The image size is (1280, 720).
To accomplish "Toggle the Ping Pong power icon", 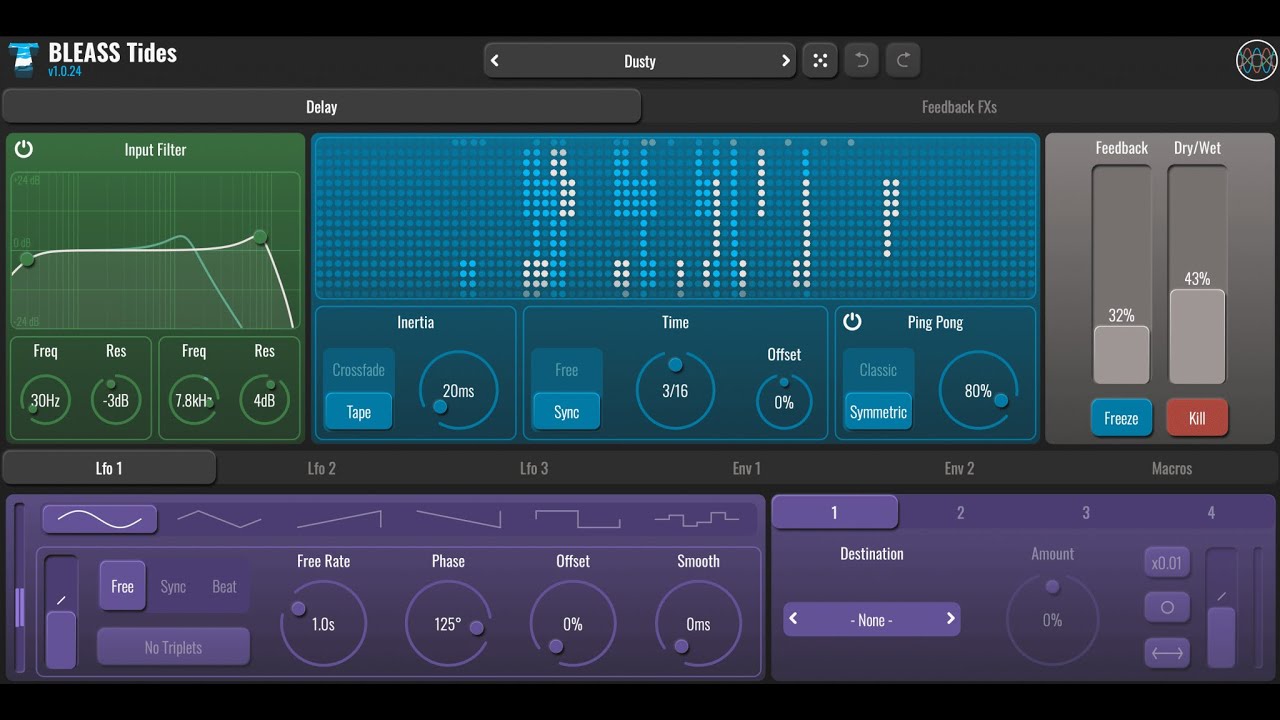I will 852,321.
